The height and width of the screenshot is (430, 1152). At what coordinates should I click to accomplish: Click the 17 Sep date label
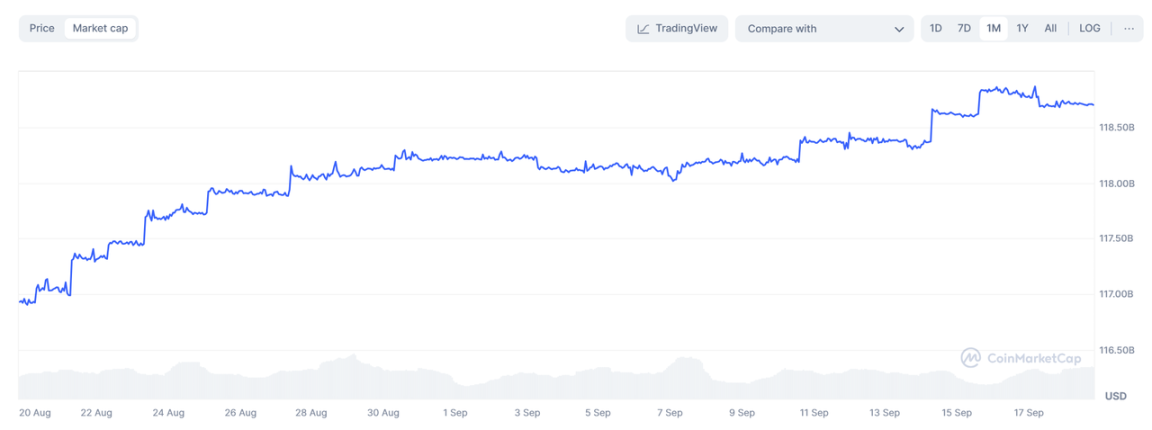pyautogui.click(x=1029, y=412)
